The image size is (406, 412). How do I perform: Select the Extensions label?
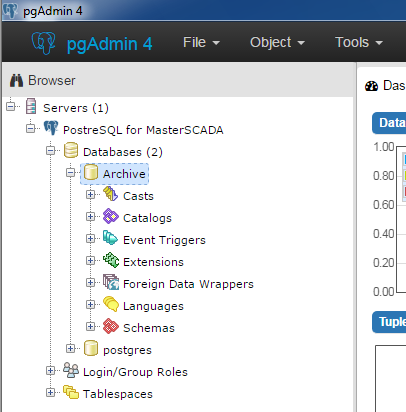[153, 262]
